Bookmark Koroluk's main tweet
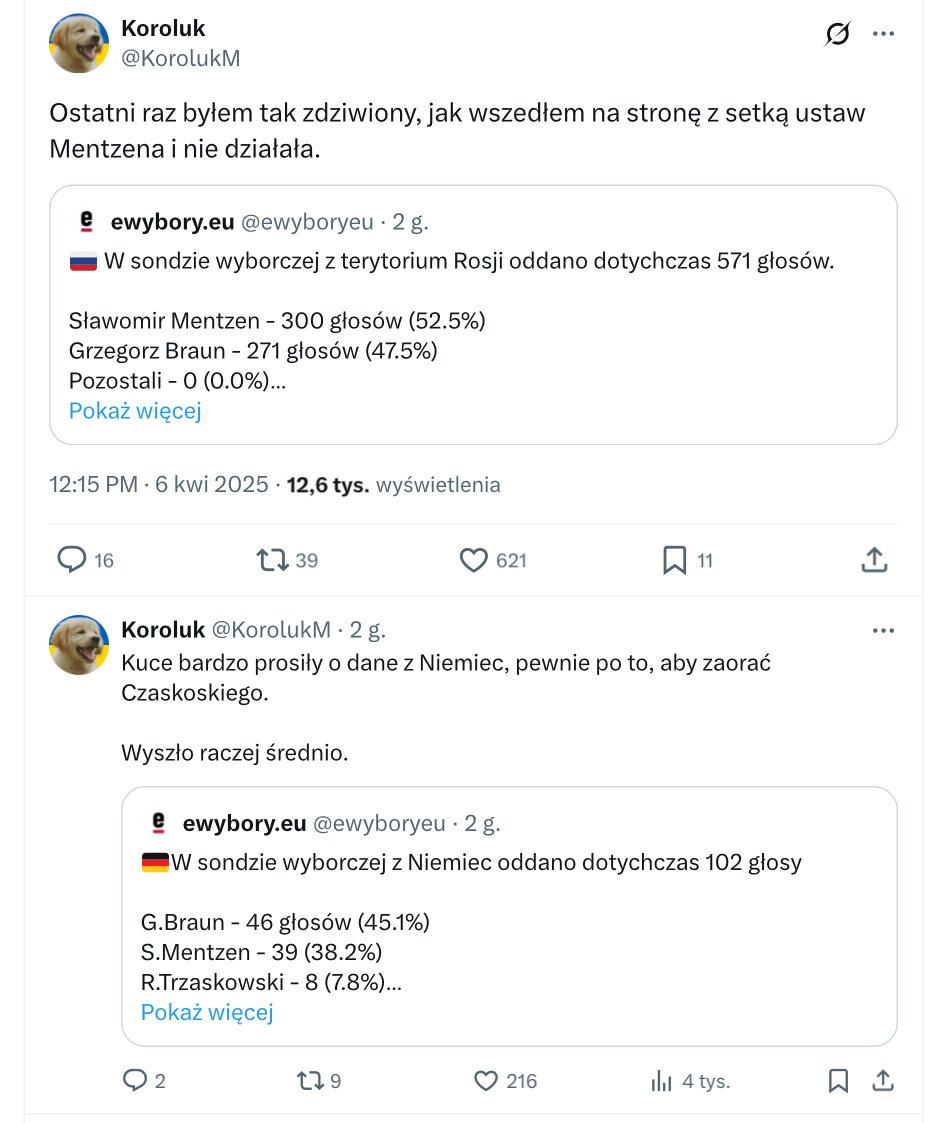This screenshot has height=1123, width=937. 676,560
